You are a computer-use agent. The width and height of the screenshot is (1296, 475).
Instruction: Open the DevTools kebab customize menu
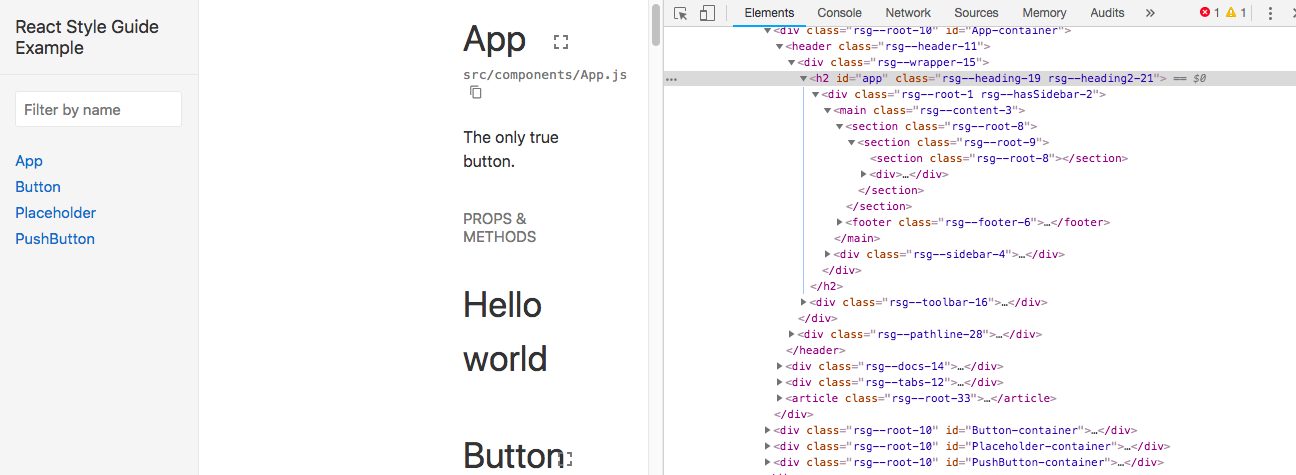click(x=1270, y=13)
